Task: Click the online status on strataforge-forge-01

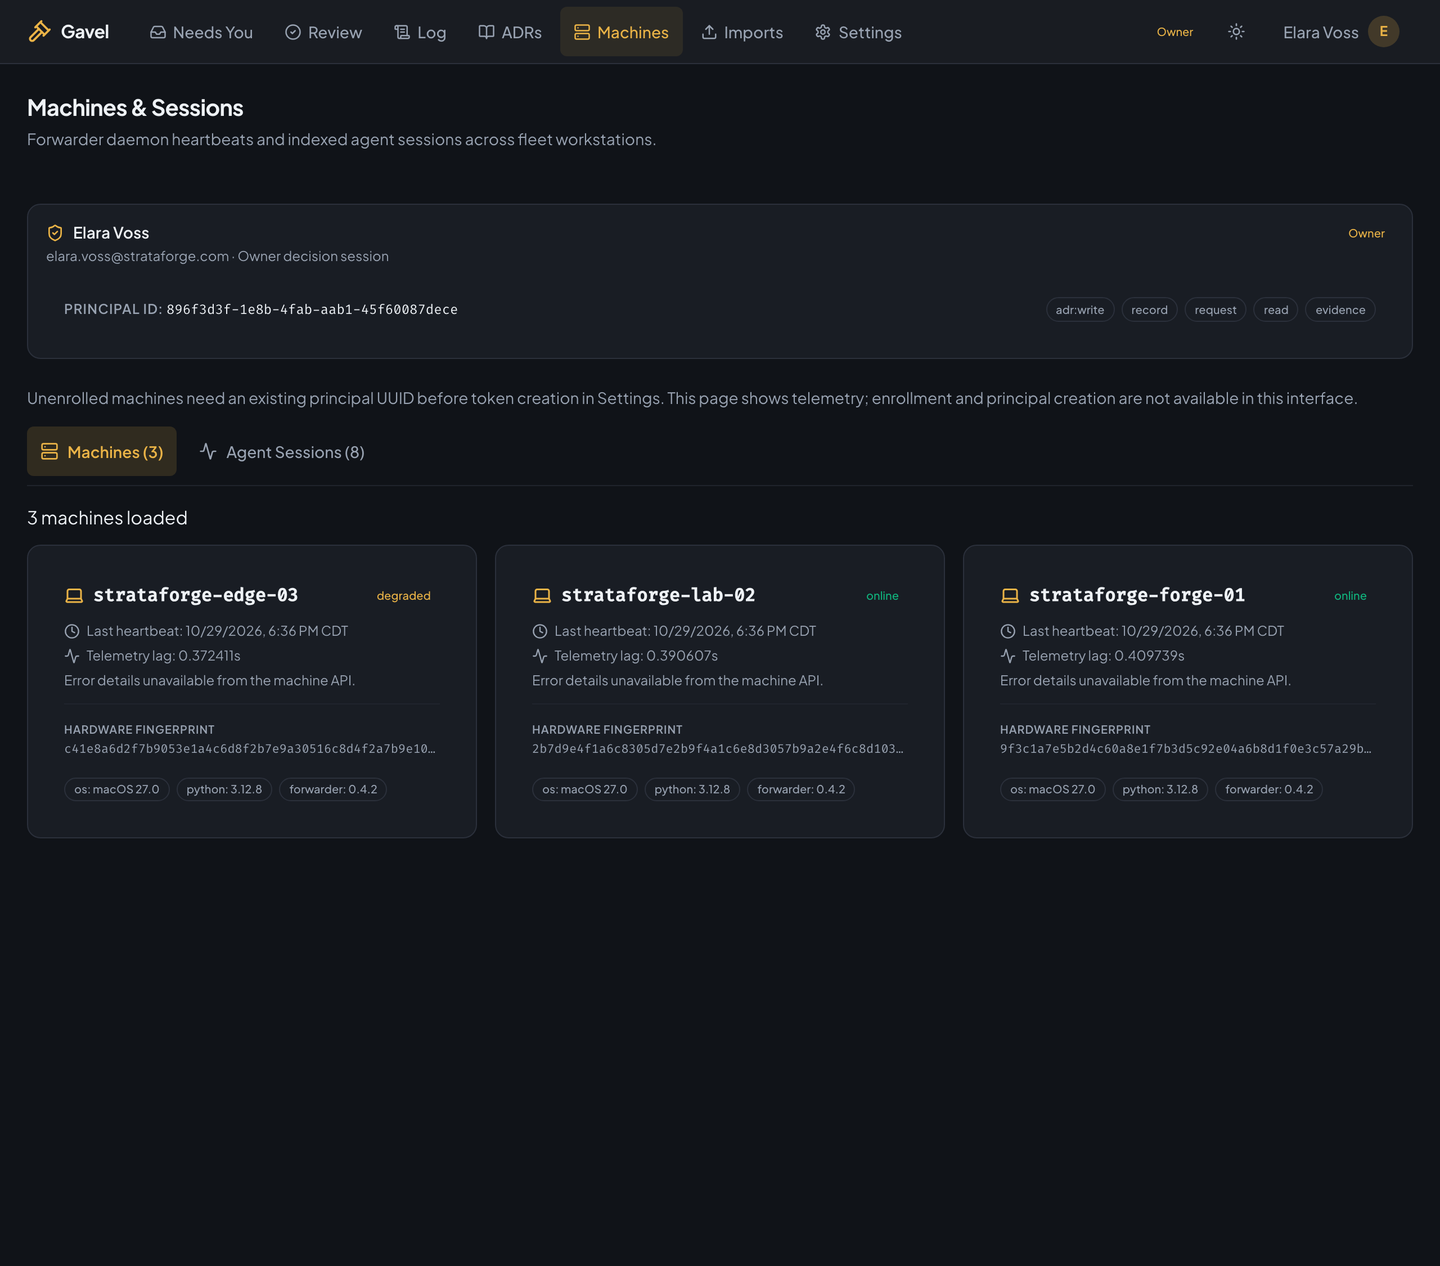Action: [1350, 596]
